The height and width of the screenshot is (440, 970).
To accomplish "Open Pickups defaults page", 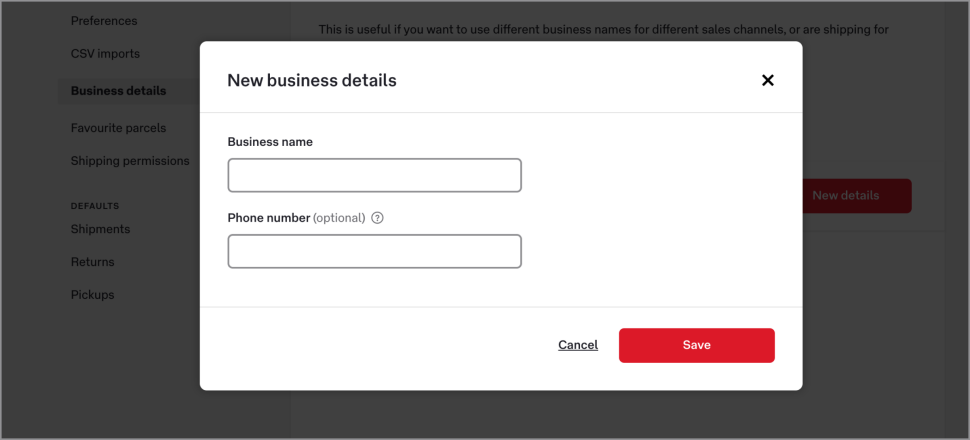I will [x=92, y=295].
